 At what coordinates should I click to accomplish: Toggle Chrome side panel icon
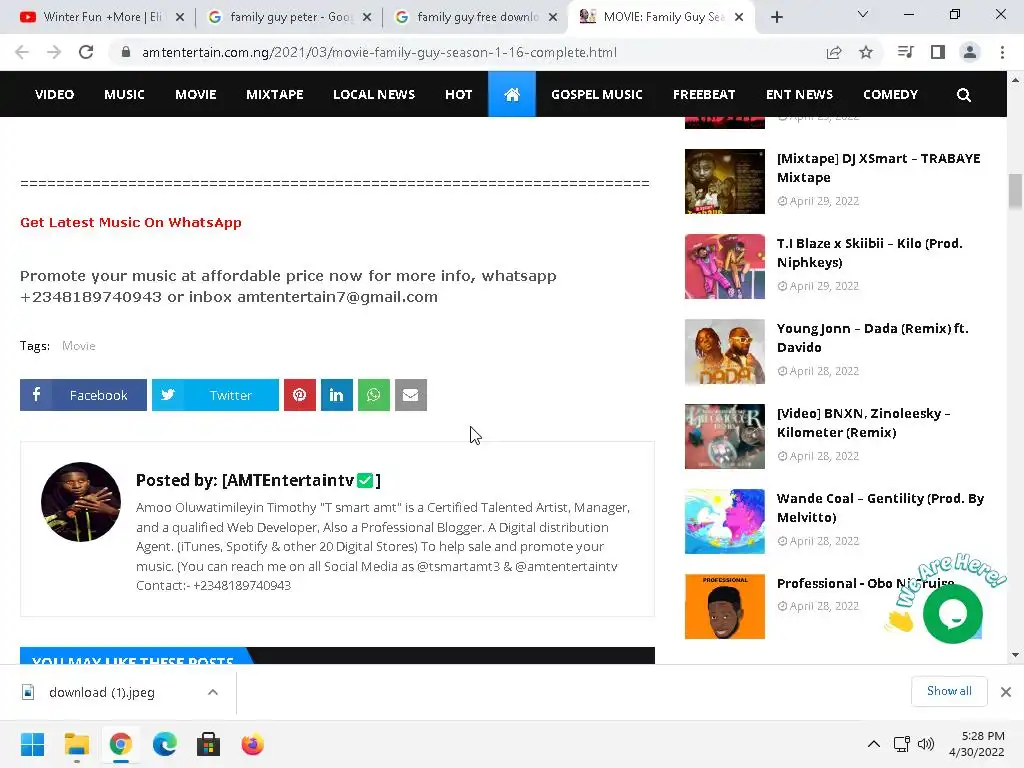(938, 52)
